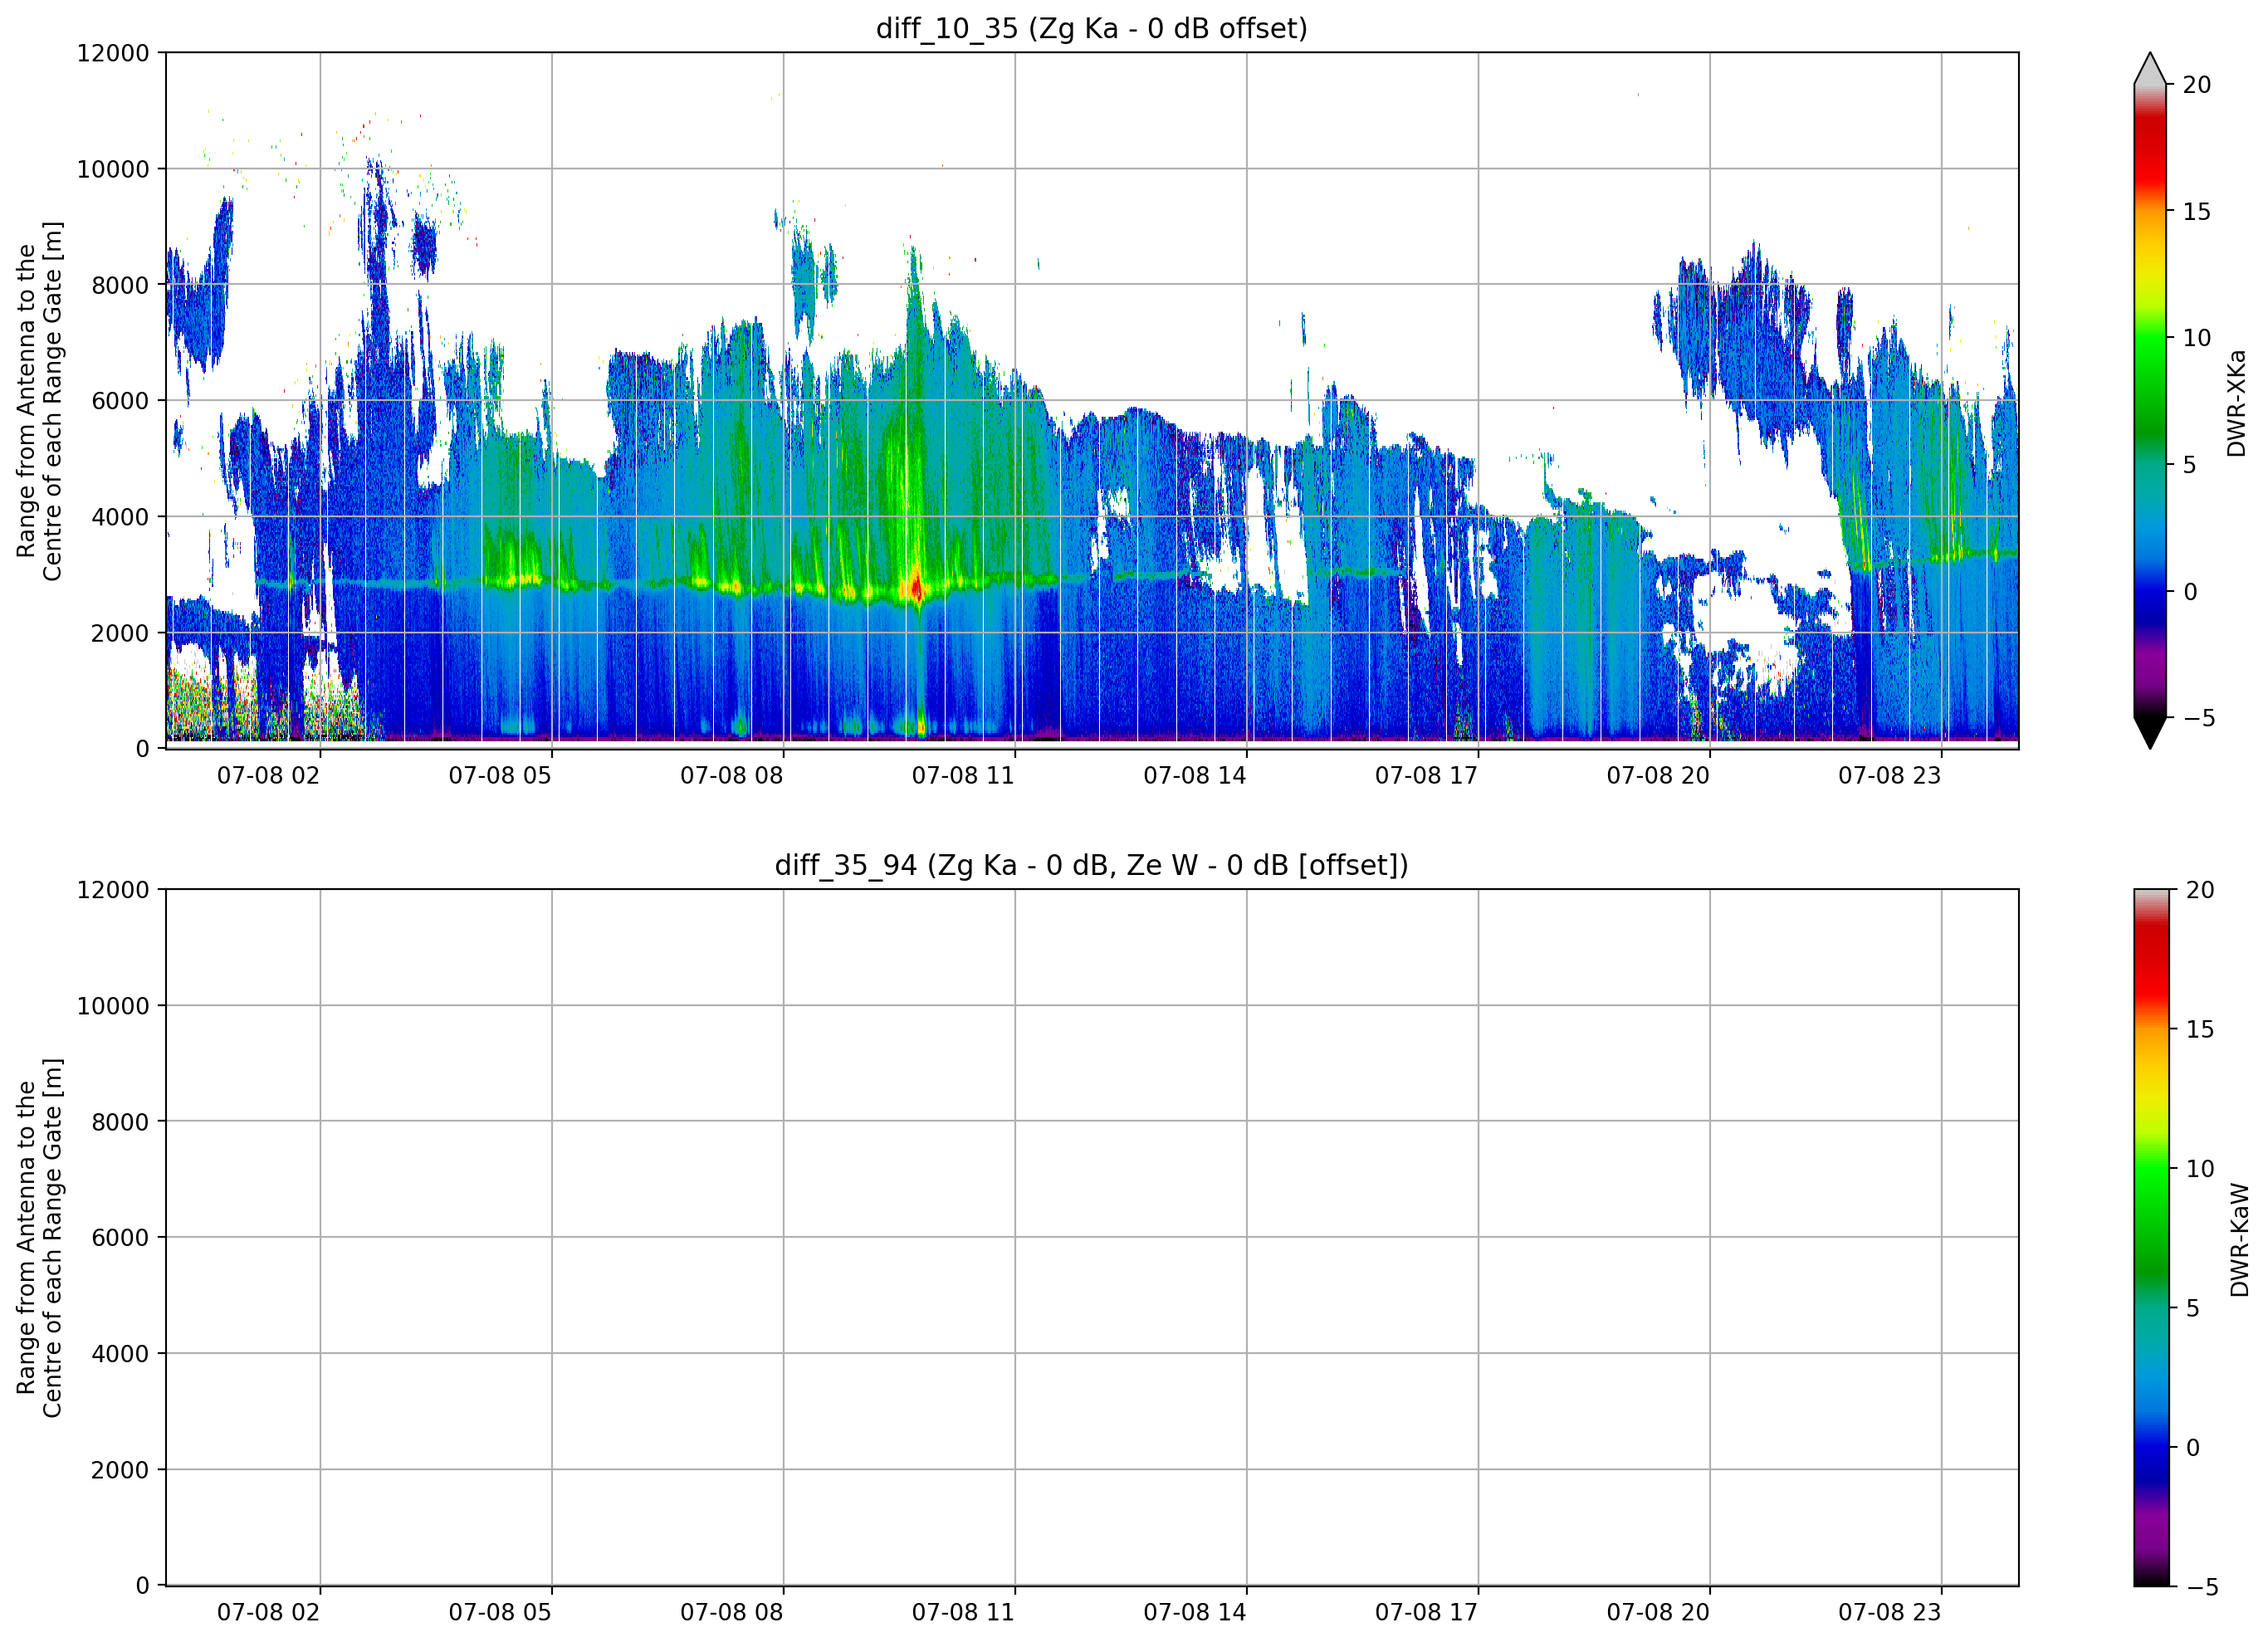Click the top plot y-axis range label

click(39, 401)
